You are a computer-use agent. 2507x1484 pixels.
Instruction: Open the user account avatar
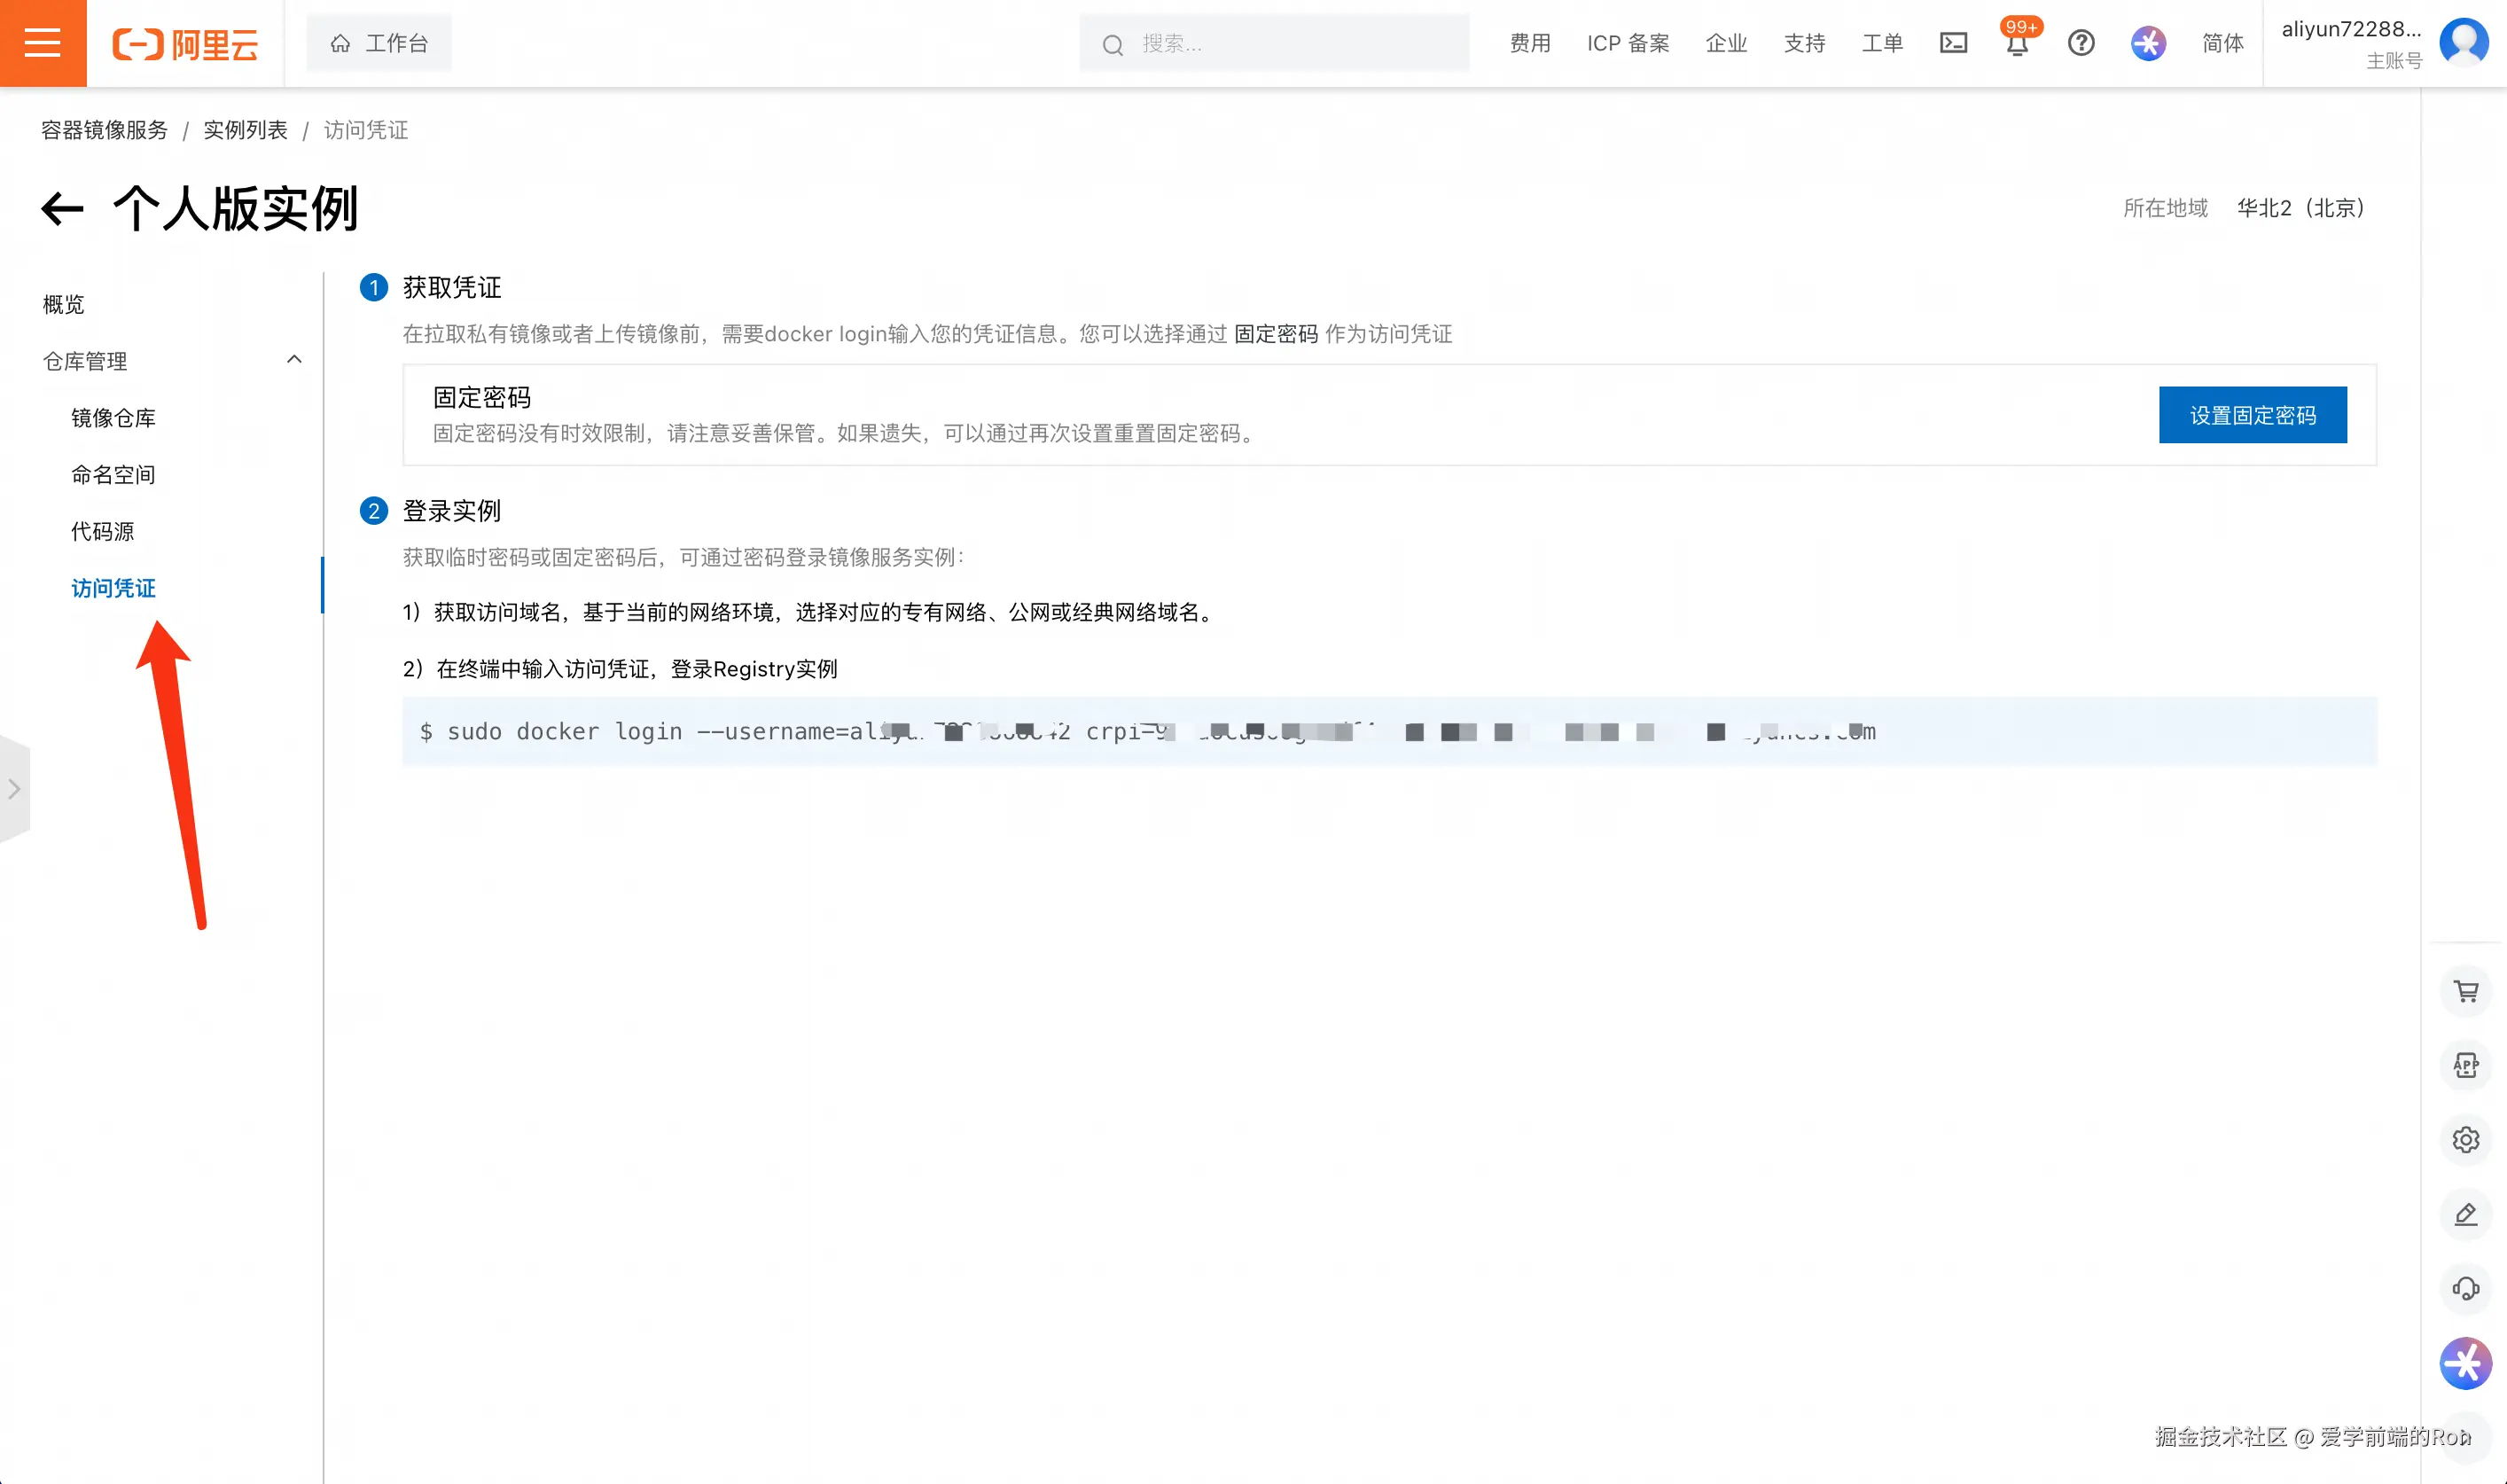(2463, 42)
